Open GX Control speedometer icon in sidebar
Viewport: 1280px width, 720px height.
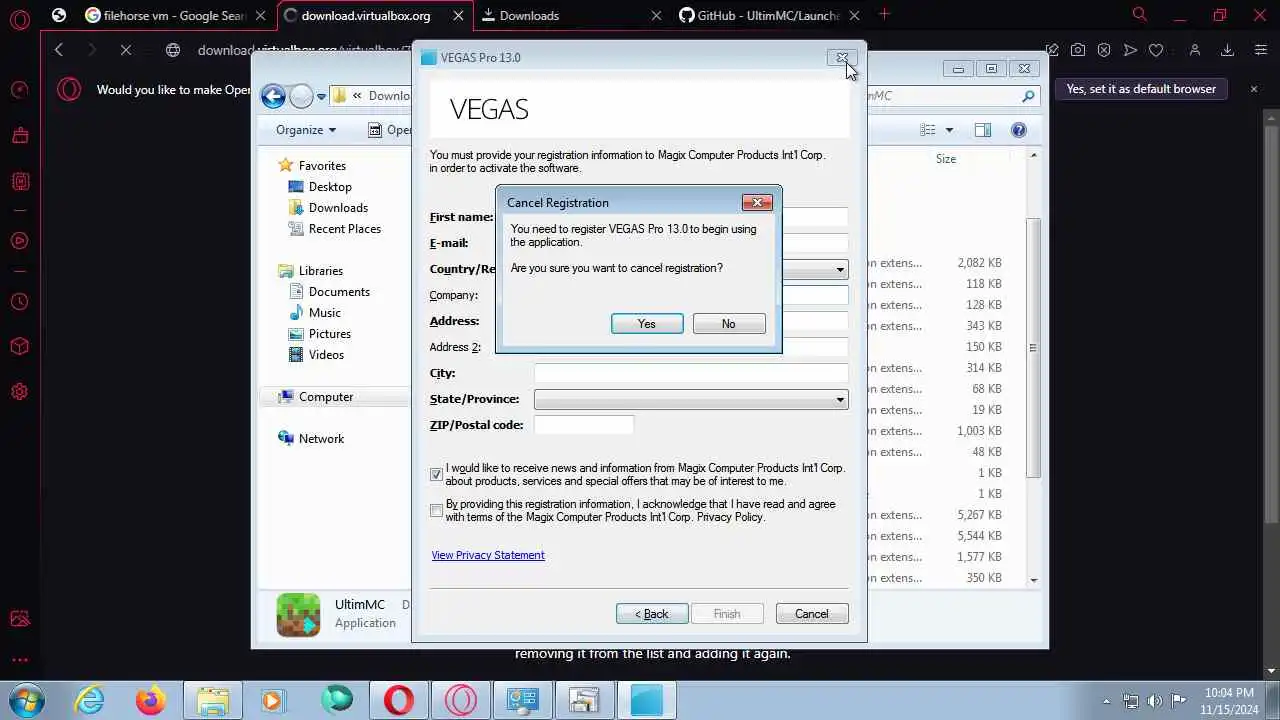coord(19,90)
